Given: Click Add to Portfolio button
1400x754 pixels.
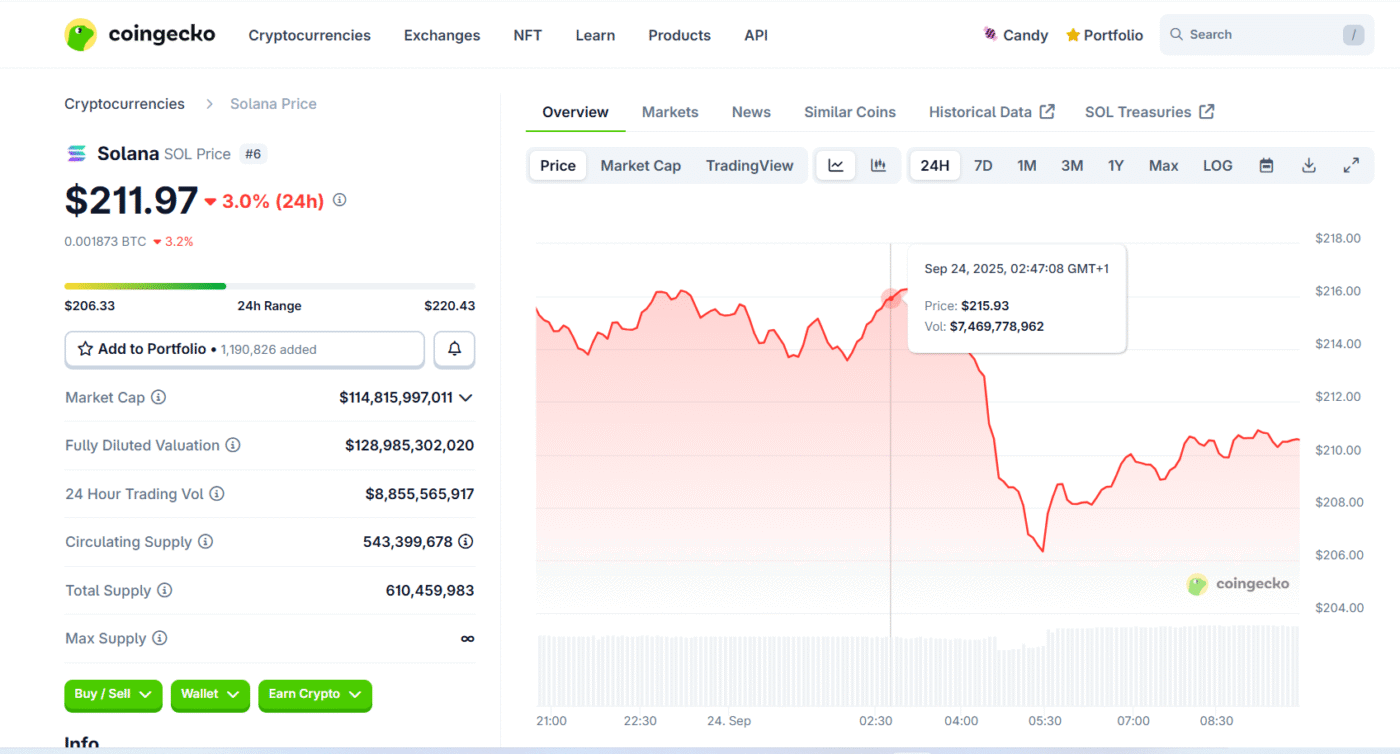Looking at the screenshot, I should pos(244,349).
